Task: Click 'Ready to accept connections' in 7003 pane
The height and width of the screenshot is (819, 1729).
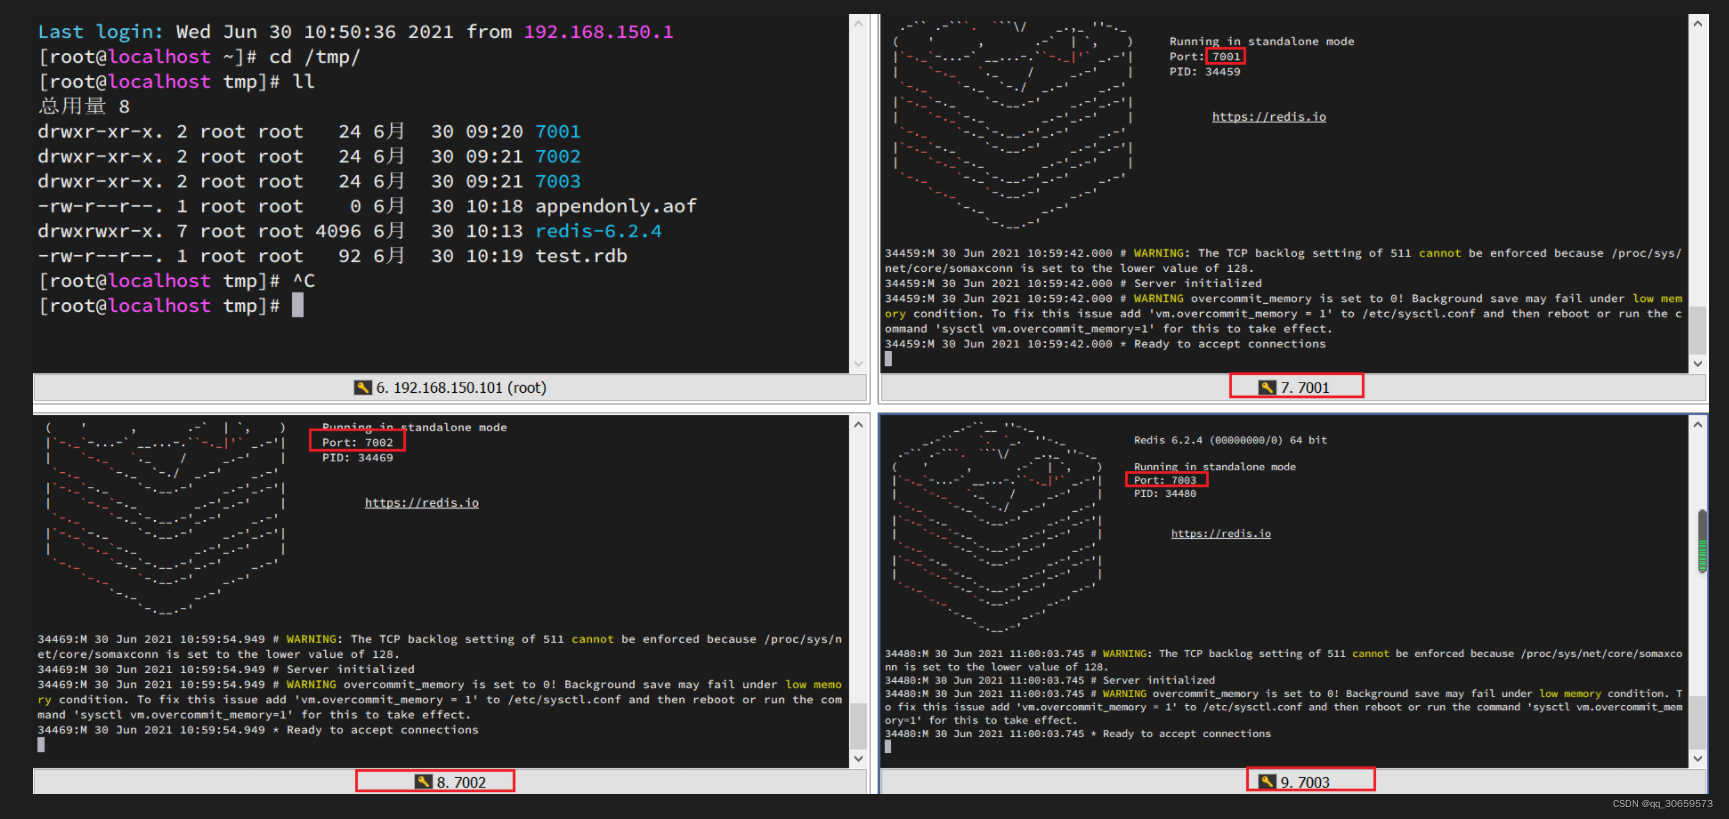Action: click(1187, 734)
